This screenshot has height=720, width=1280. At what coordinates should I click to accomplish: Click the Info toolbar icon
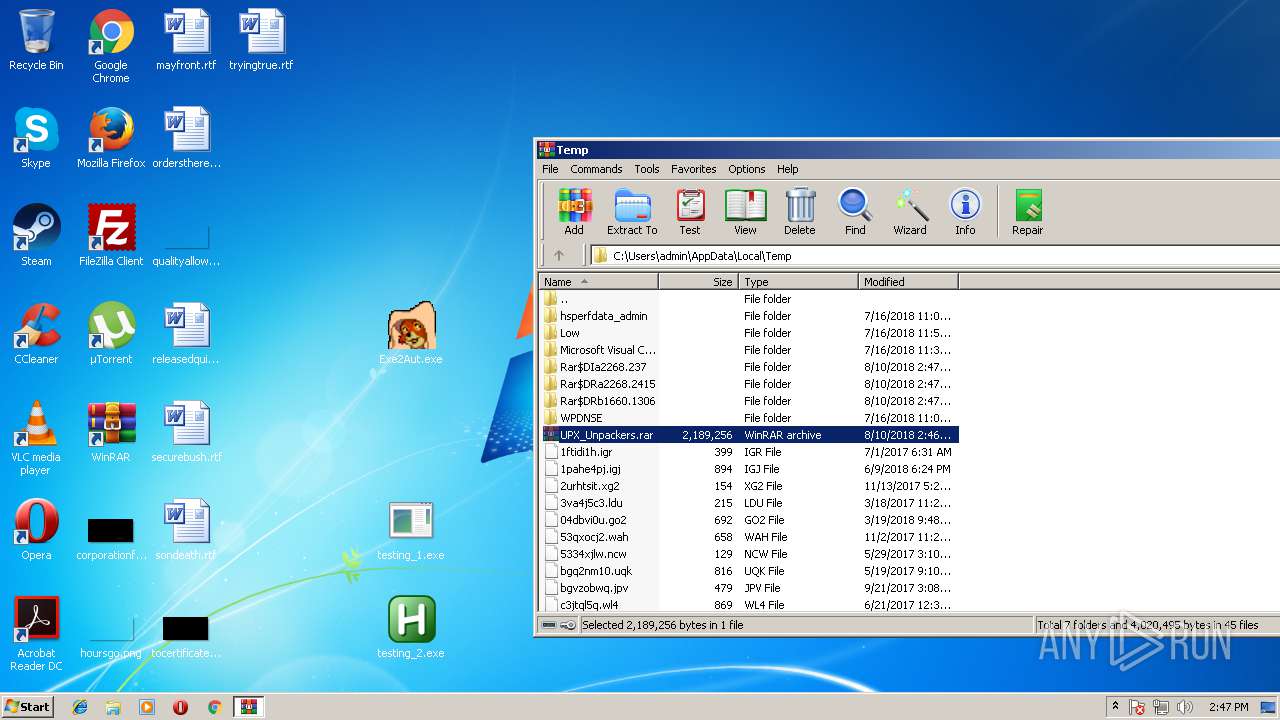[965, 211]
